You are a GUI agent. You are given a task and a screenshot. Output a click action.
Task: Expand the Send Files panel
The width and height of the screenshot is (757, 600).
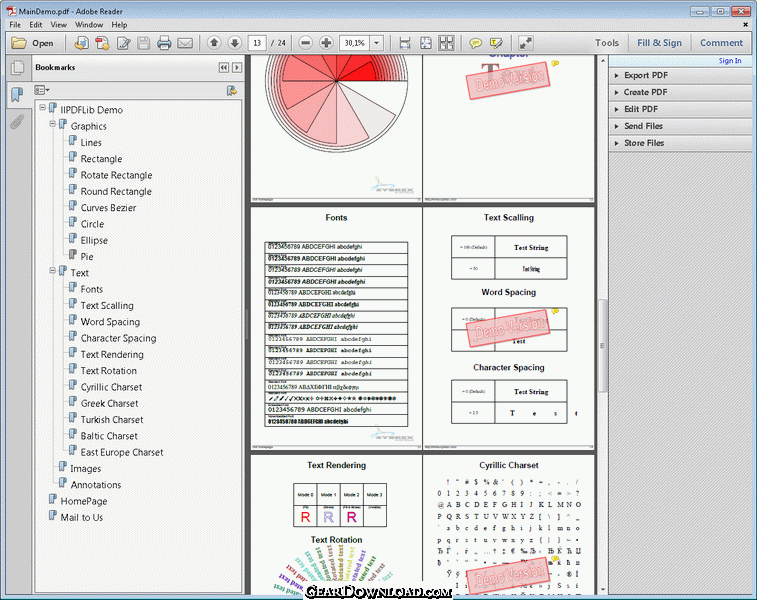[x=681, y=126]
